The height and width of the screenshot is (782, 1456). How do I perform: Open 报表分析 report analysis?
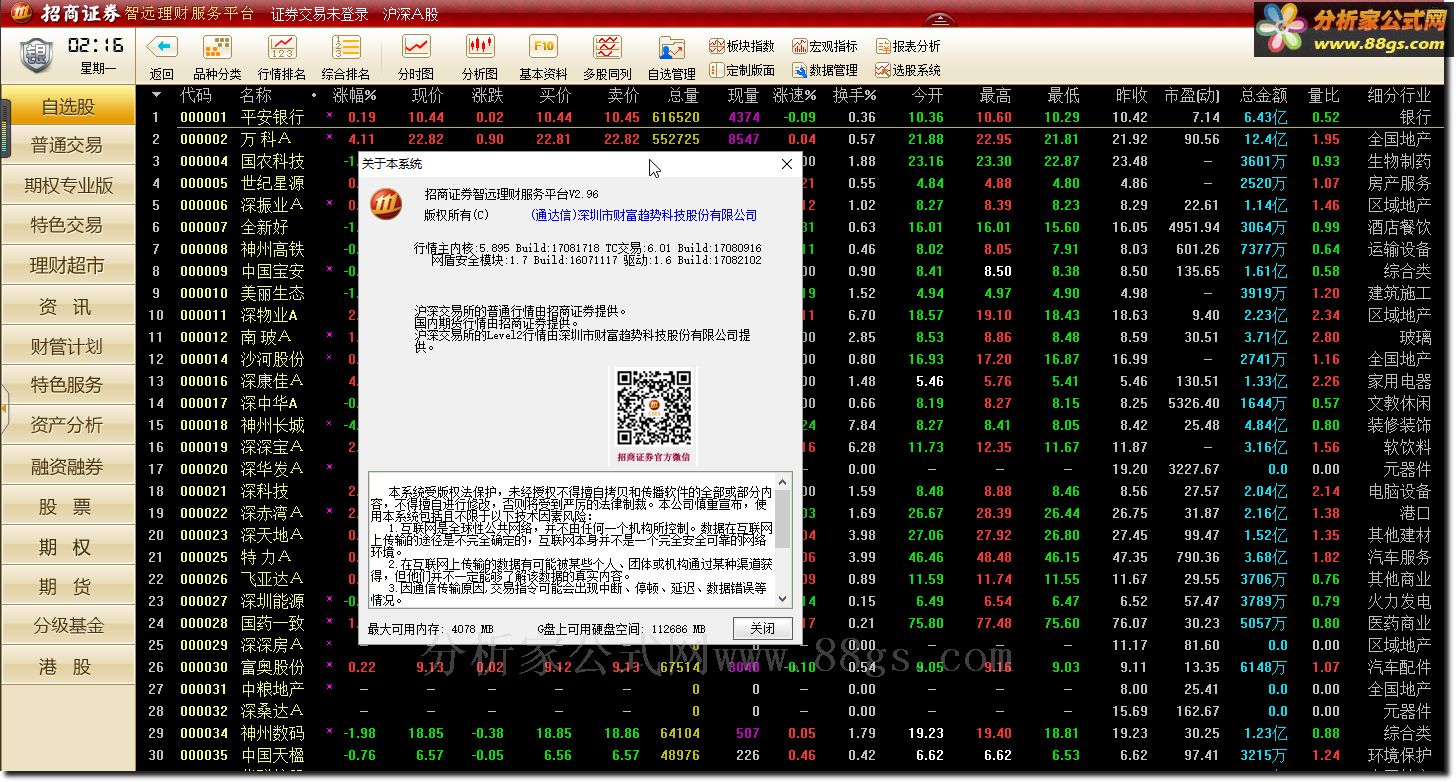click(908, 46)
